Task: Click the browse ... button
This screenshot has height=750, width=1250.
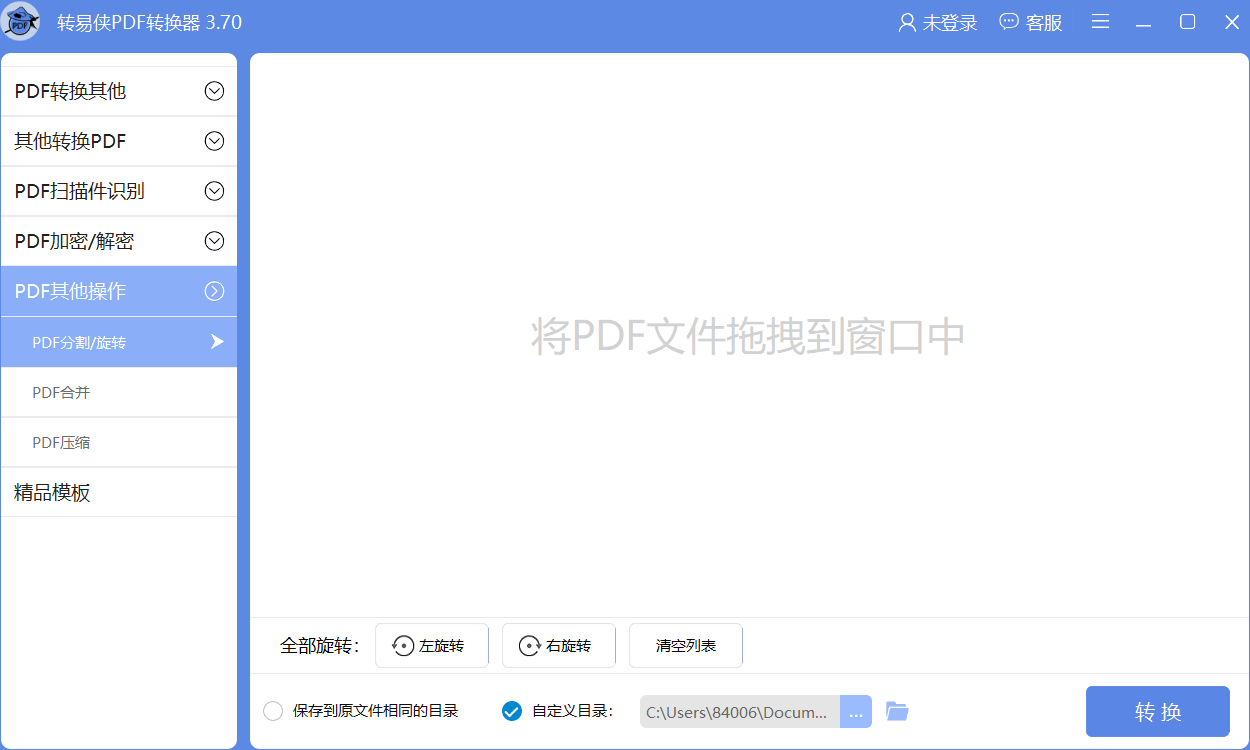Action: pos(856,712)
